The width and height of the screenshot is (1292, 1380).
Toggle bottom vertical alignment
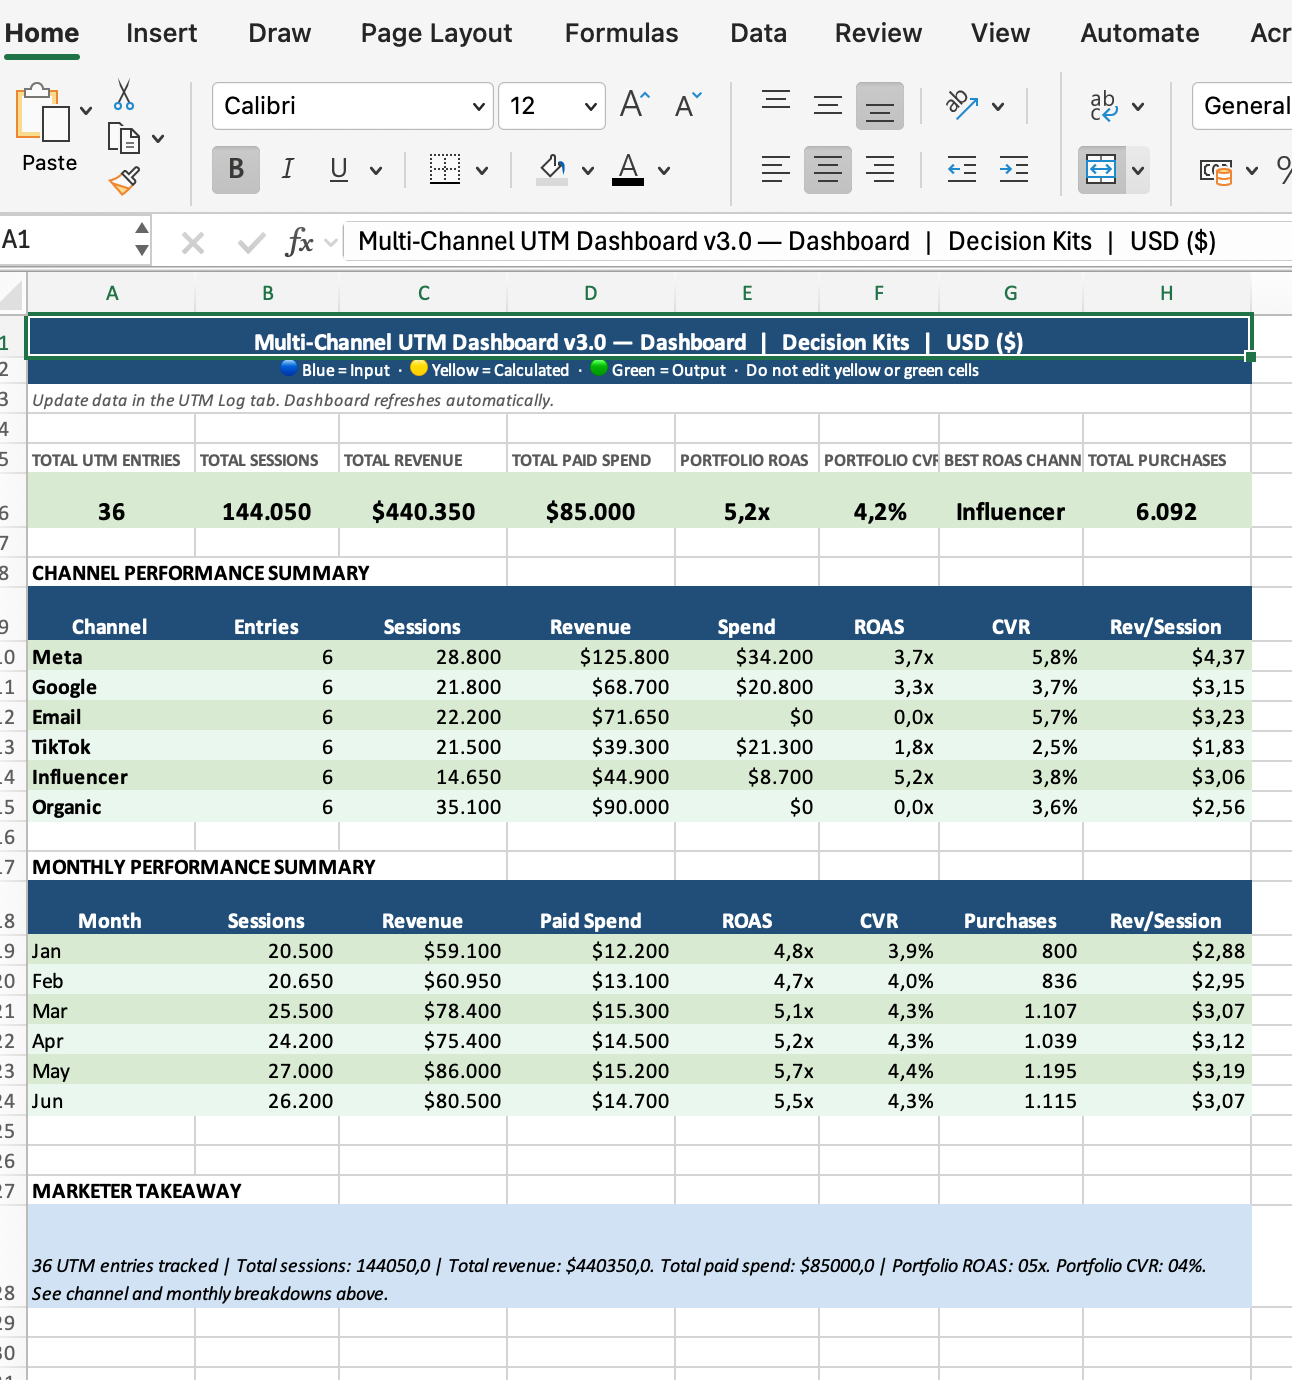880,106
